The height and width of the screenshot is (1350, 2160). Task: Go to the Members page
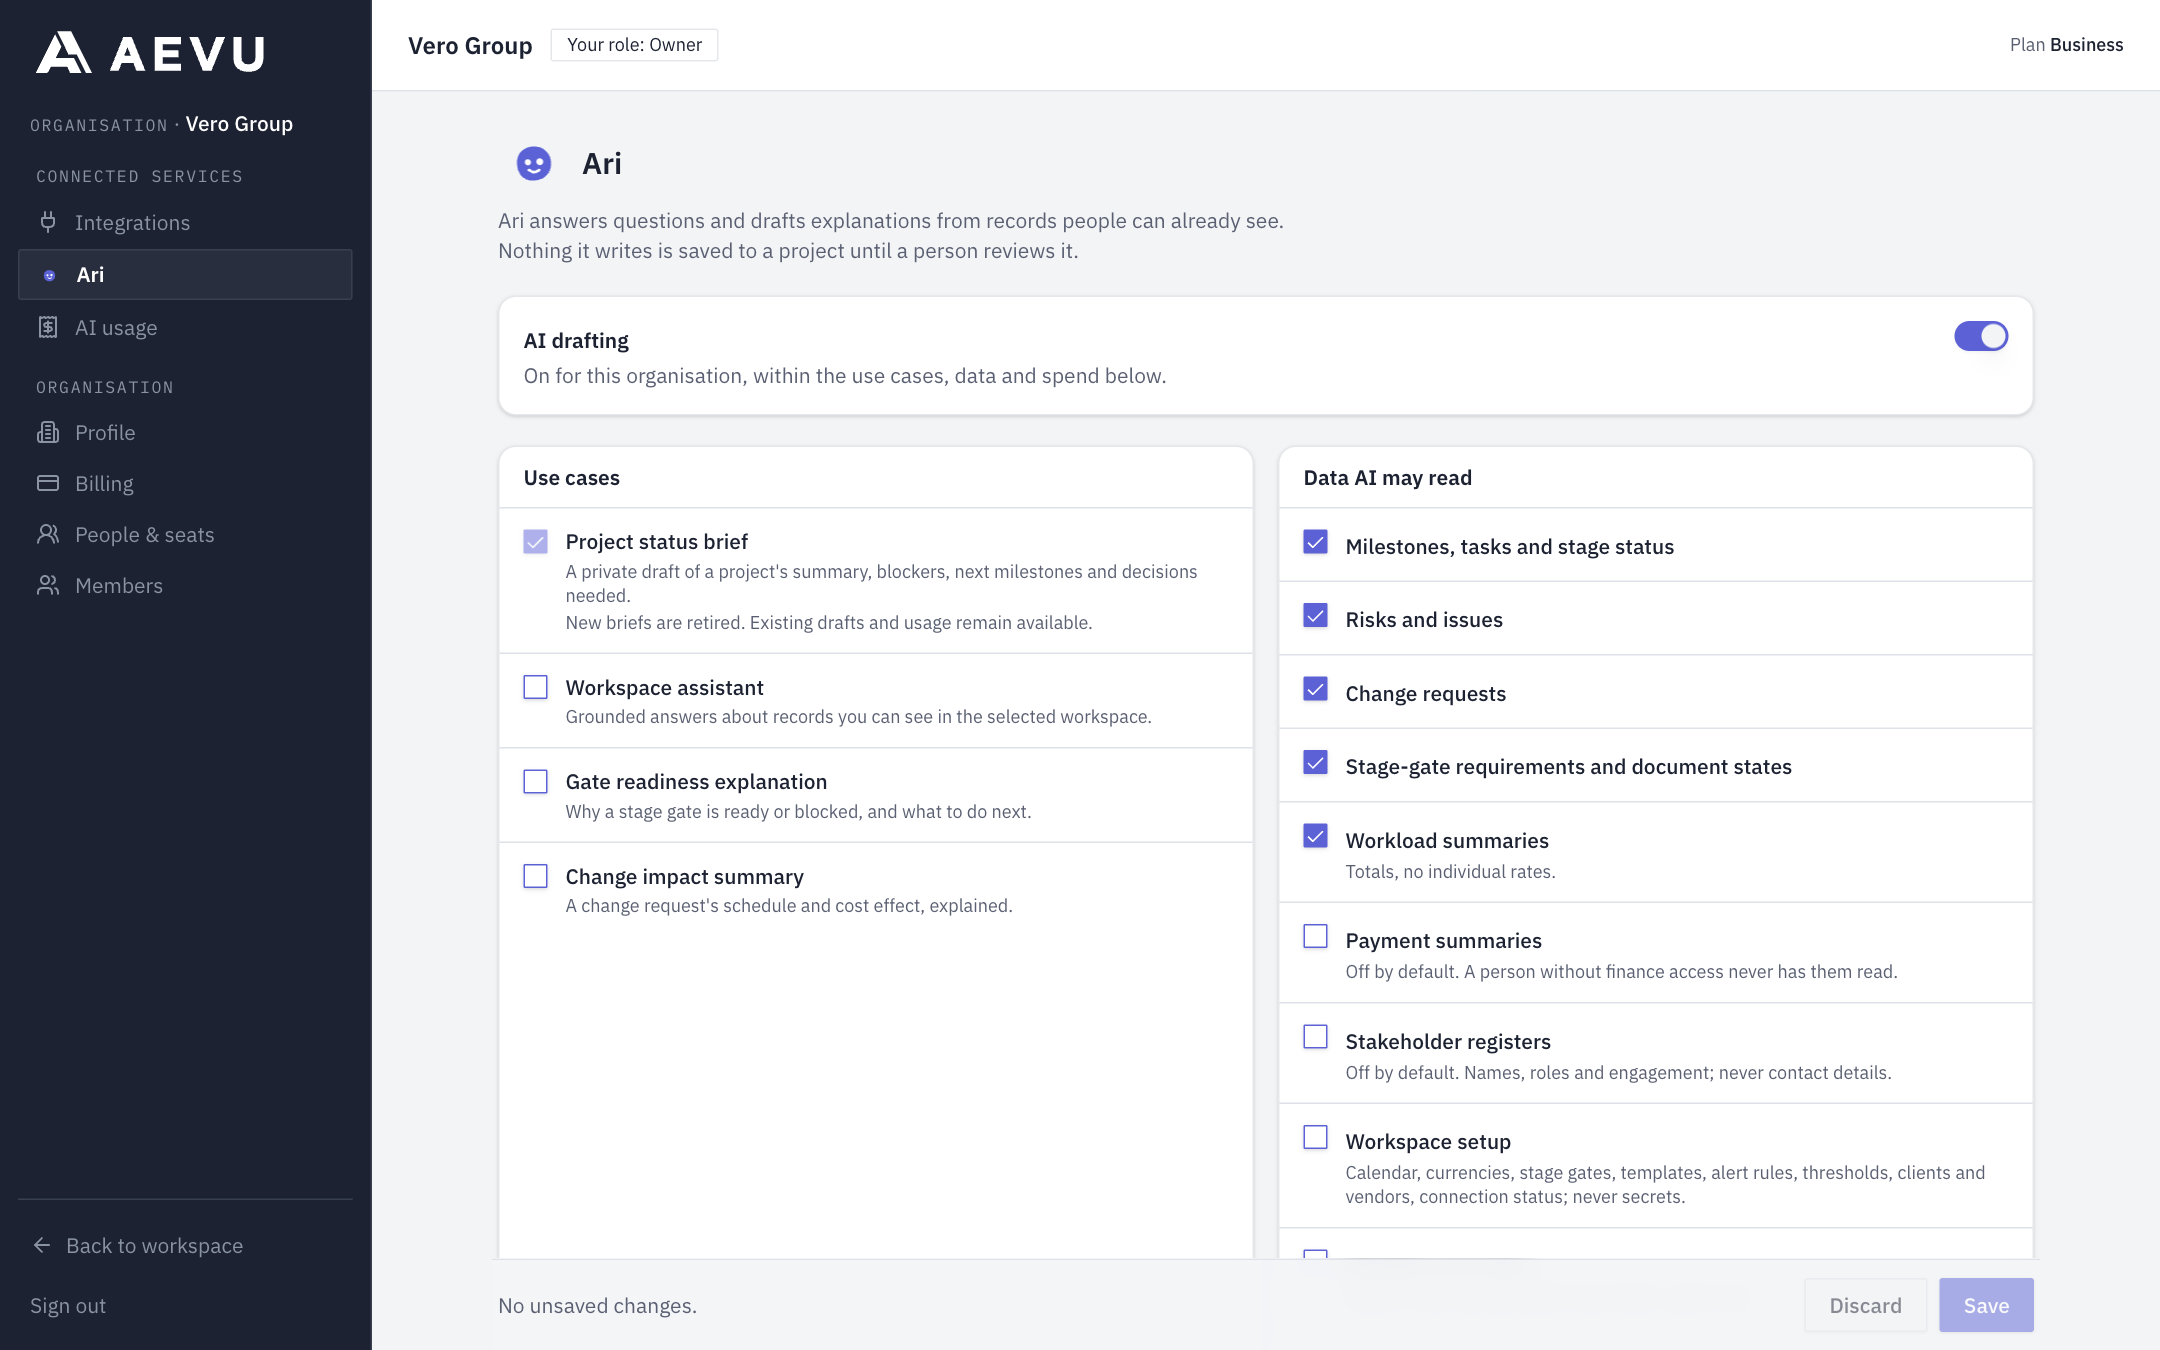pos(185,585)
